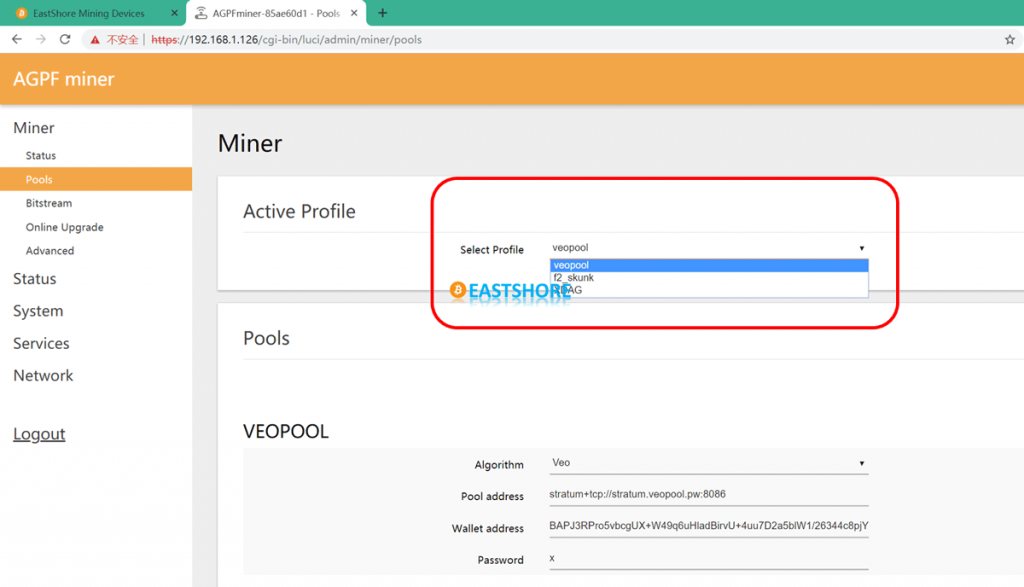The width and height of the screenshot is (1024, 587).
Task: Switch to EastShore Mining Devices tab
Action: point(88,13)
